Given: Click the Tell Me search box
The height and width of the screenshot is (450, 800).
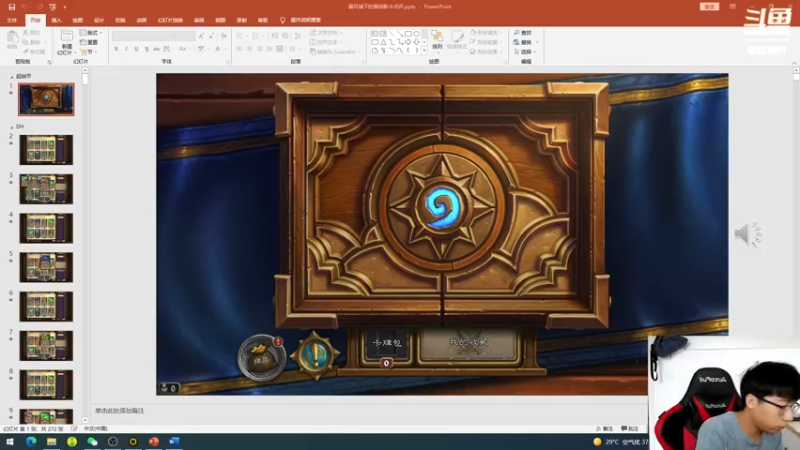Looking at the screenshot, I should pyautogui.click(x=301, y=20).
